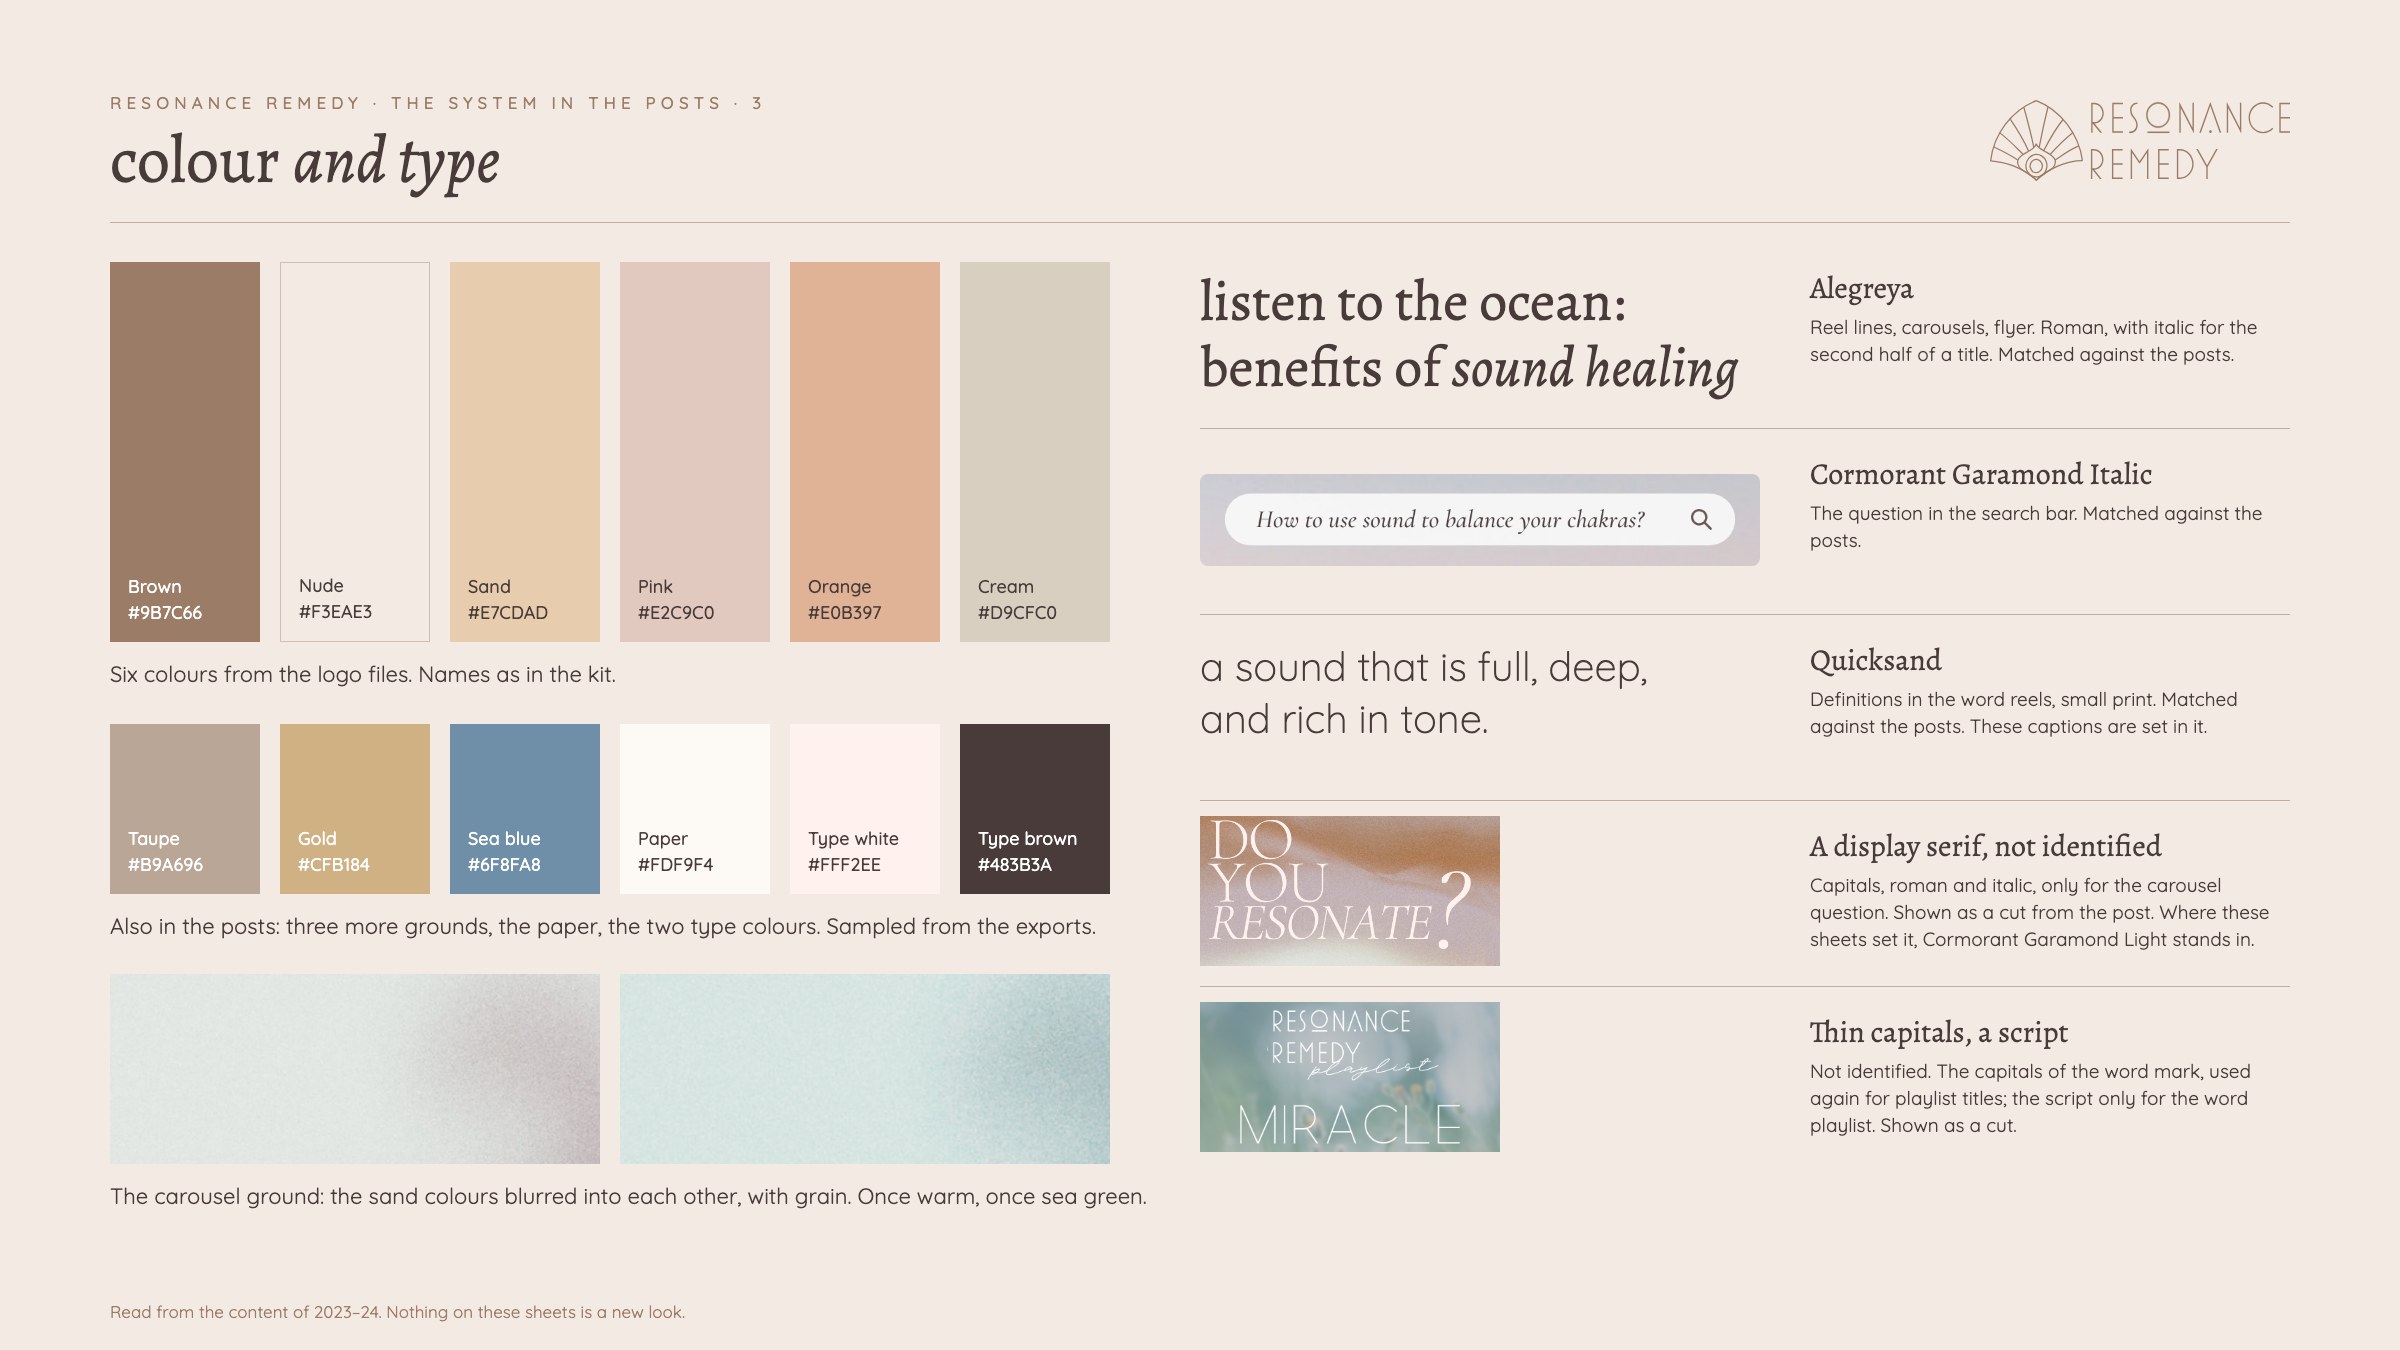Select the Taupe #B9A696 swatch

[x=185, y=809]
